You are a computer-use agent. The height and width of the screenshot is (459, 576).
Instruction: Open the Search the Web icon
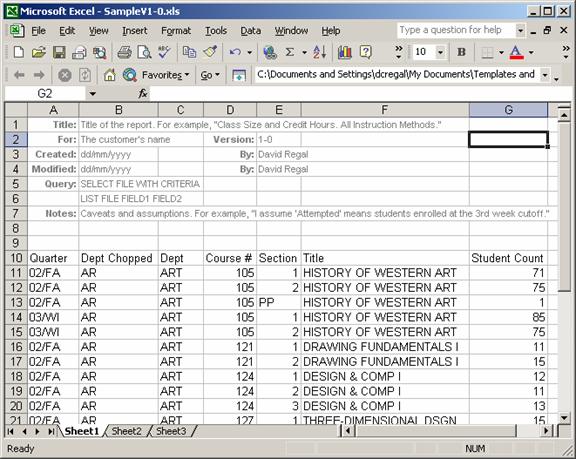[130, 75]
